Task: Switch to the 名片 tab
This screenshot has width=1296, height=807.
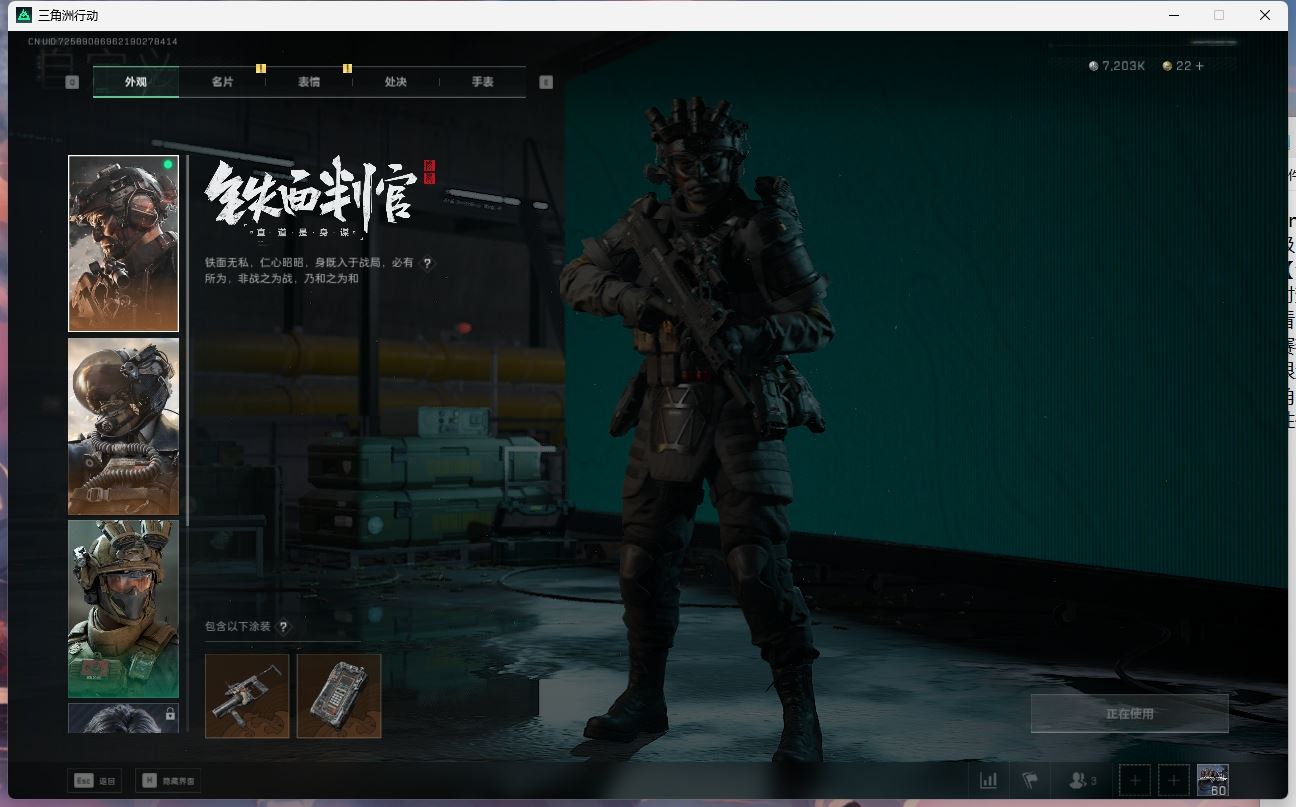Action: coord(222,82)
